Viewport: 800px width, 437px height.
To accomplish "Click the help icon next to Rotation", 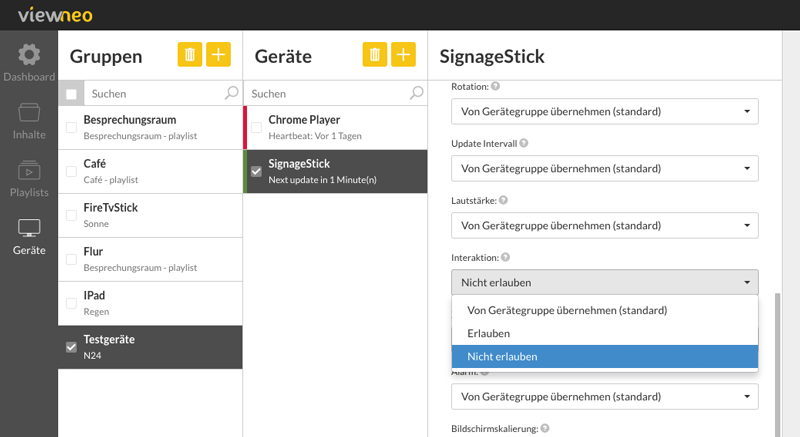I will [x=495, y=86].
